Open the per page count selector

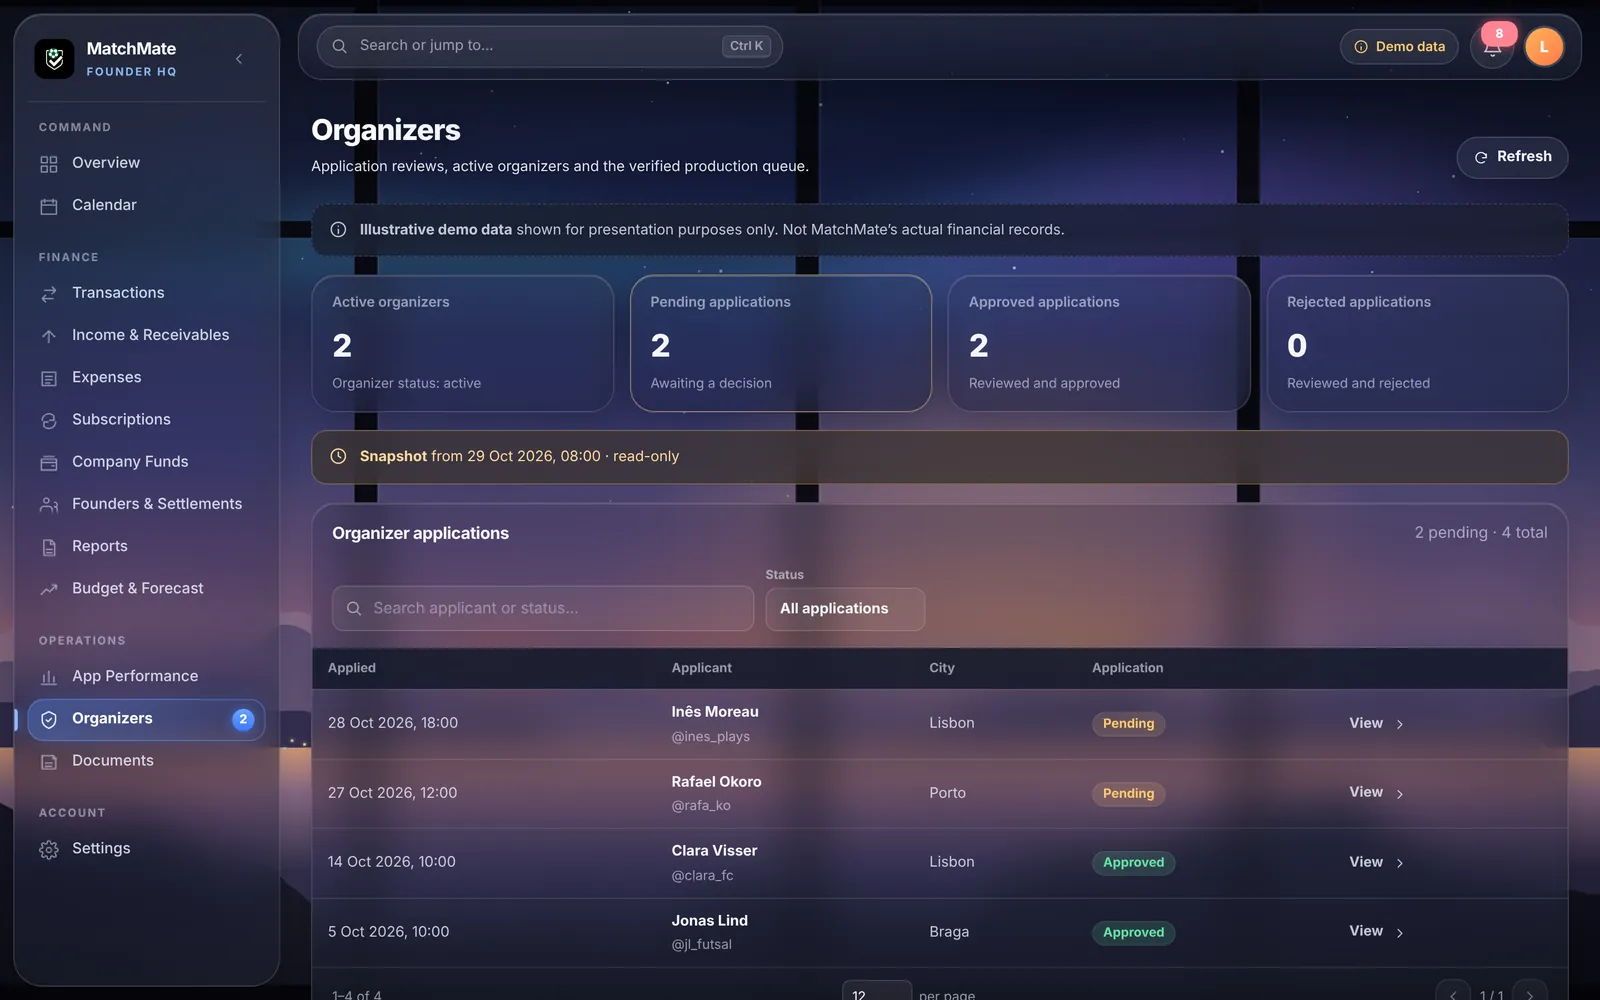tap(877, 991)
